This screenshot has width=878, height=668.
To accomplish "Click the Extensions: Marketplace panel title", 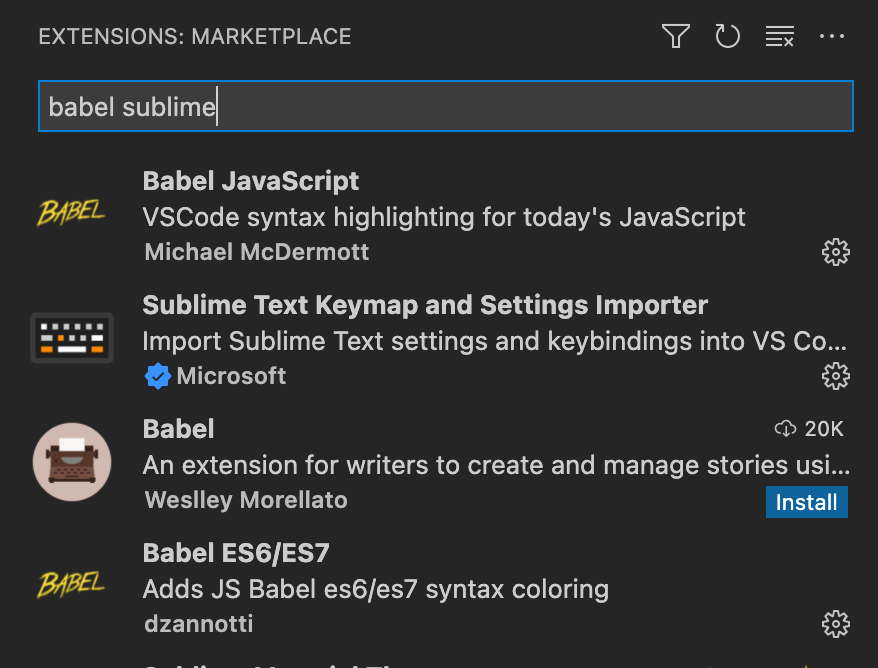I will click(195, 37).
